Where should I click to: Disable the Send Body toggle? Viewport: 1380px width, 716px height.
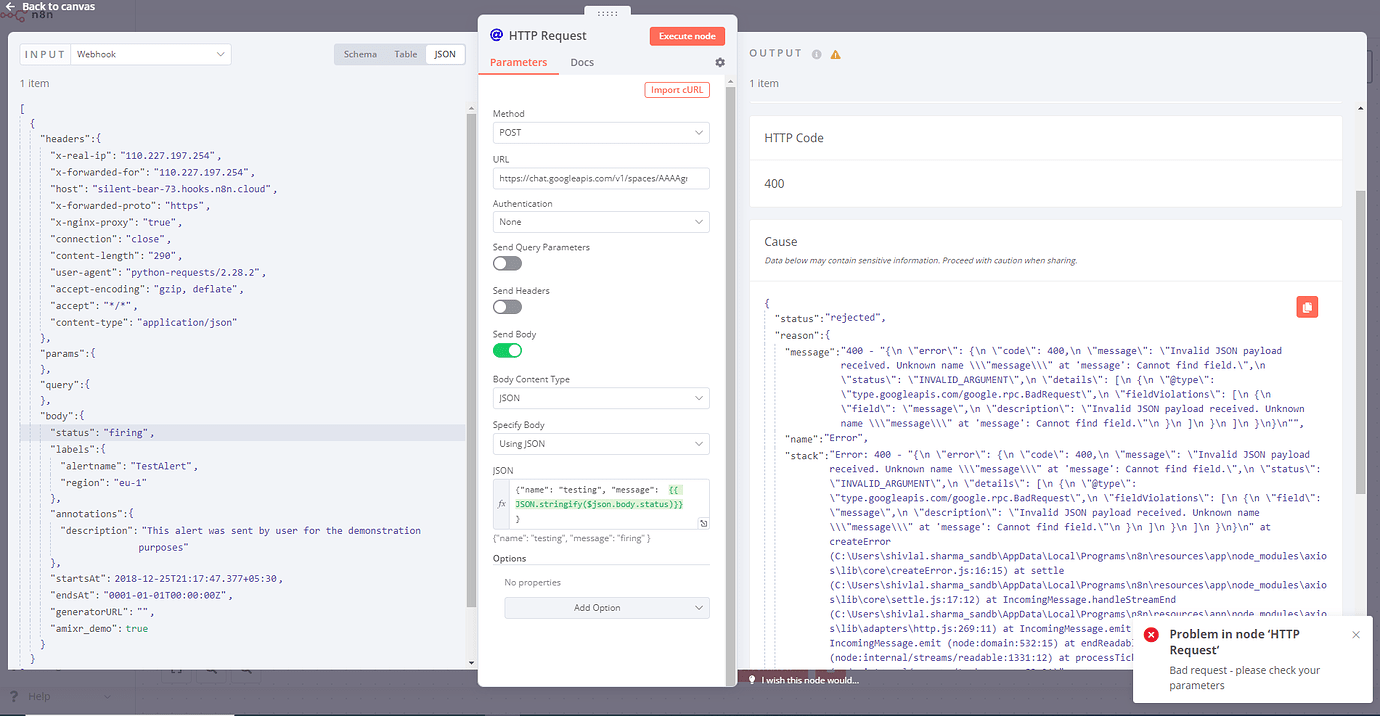[507, 350]
